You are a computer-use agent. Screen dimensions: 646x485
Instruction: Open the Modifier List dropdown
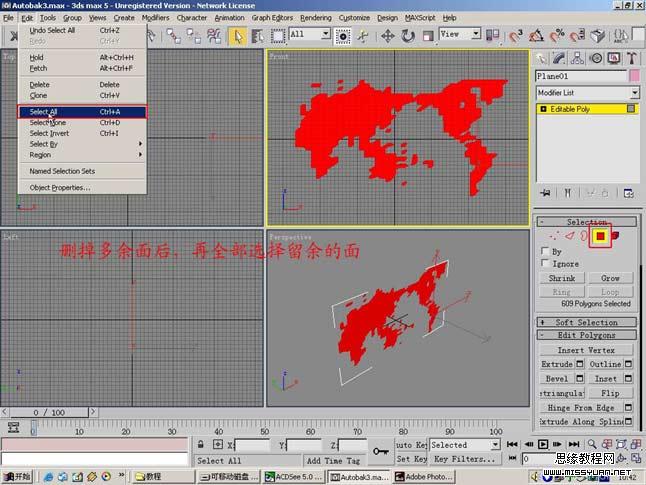point(586,92)
